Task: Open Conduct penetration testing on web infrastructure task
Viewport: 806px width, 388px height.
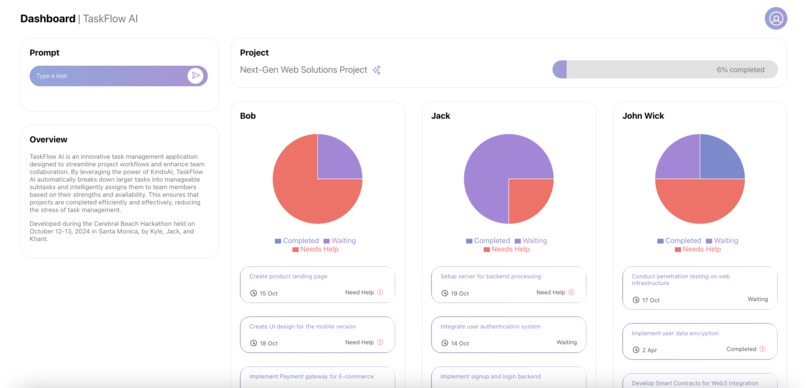Action: tap(700, 288)
